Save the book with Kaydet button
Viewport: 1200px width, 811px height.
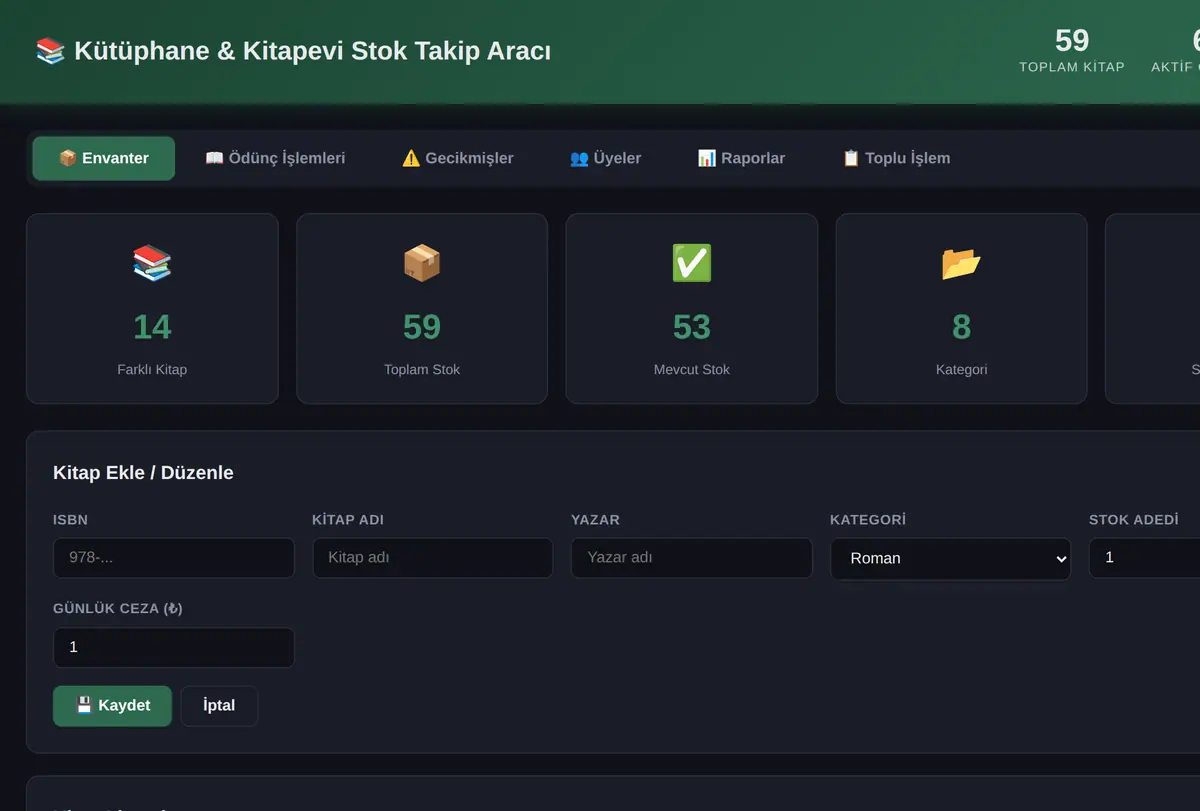(112, 706)
